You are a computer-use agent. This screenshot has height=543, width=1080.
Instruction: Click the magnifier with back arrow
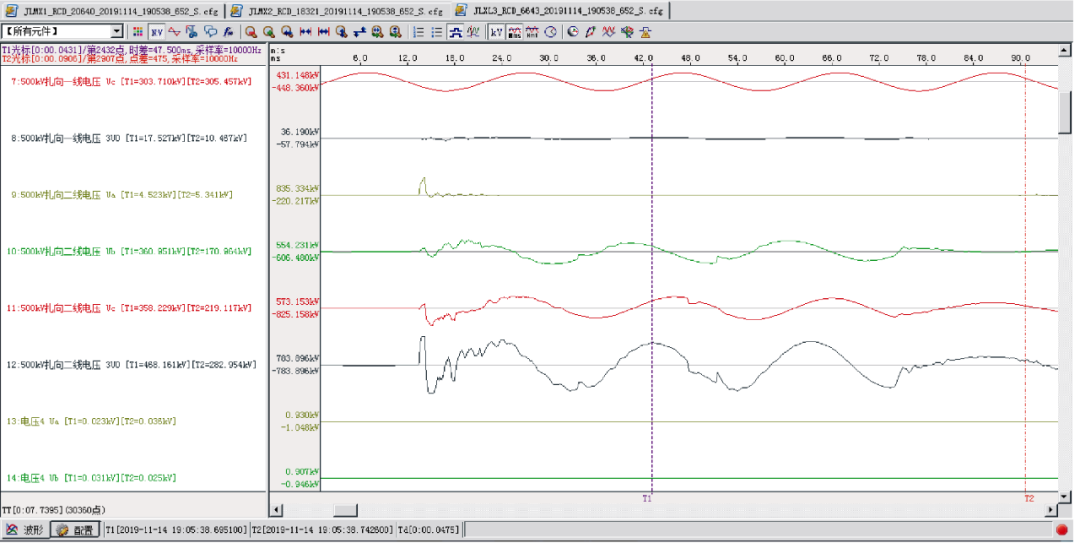point(287,32)
